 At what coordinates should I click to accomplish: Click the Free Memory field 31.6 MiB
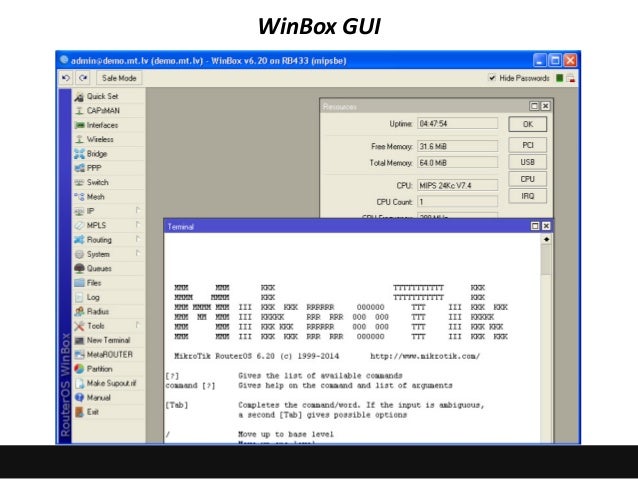click(x=457, y=146)
